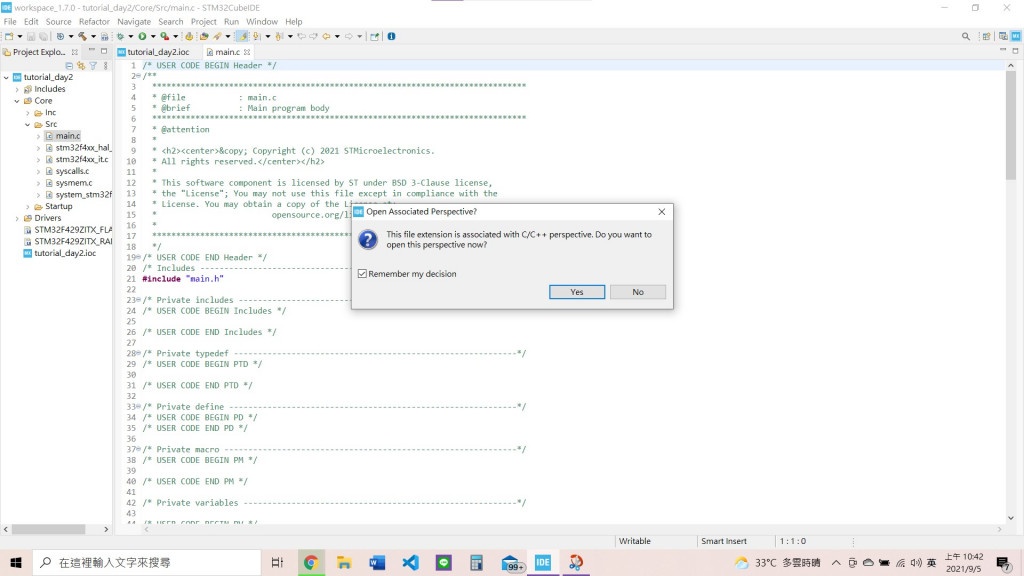
Task: Open the Project menu
Action: pyautogui.click(x=203, y=22)
